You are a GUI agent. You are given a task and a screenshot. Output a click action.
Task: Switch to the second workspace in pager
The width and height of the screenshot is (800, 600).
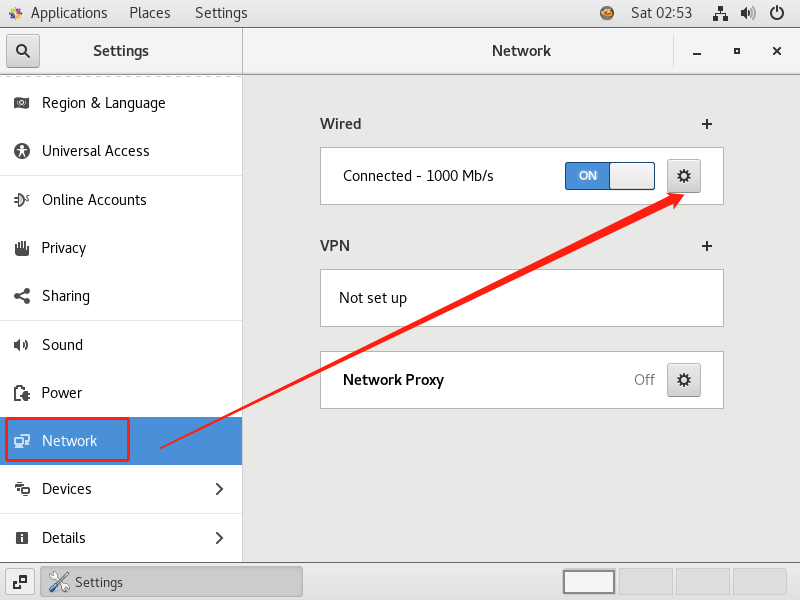coord(646,582)
